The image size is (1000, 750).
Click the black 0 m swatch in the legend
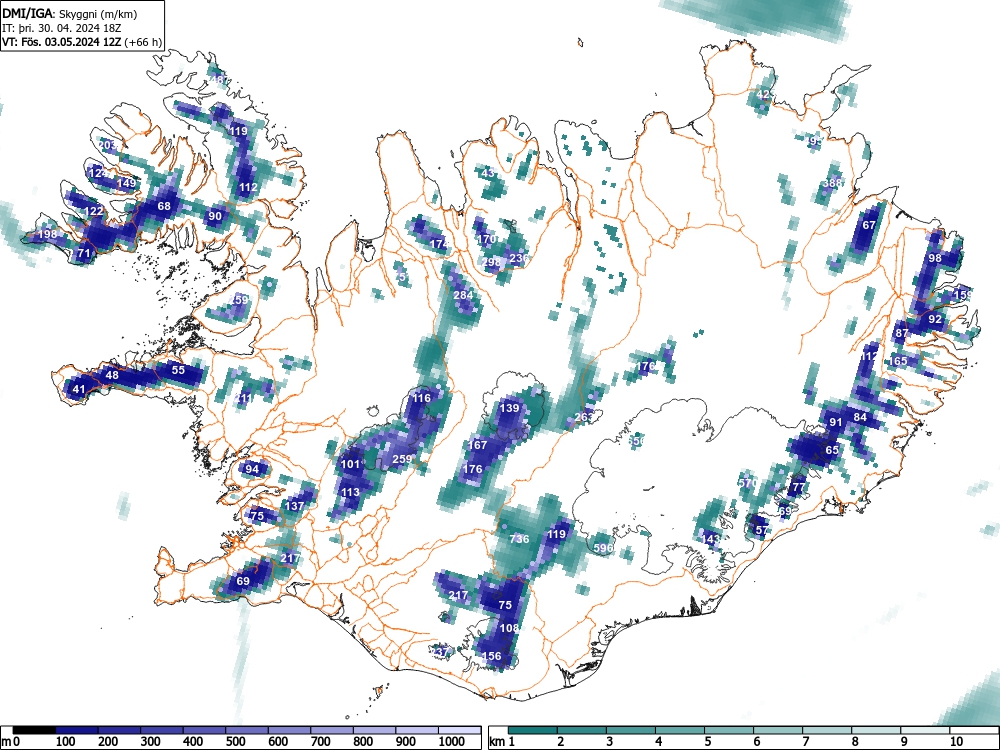tap(34, 730)
